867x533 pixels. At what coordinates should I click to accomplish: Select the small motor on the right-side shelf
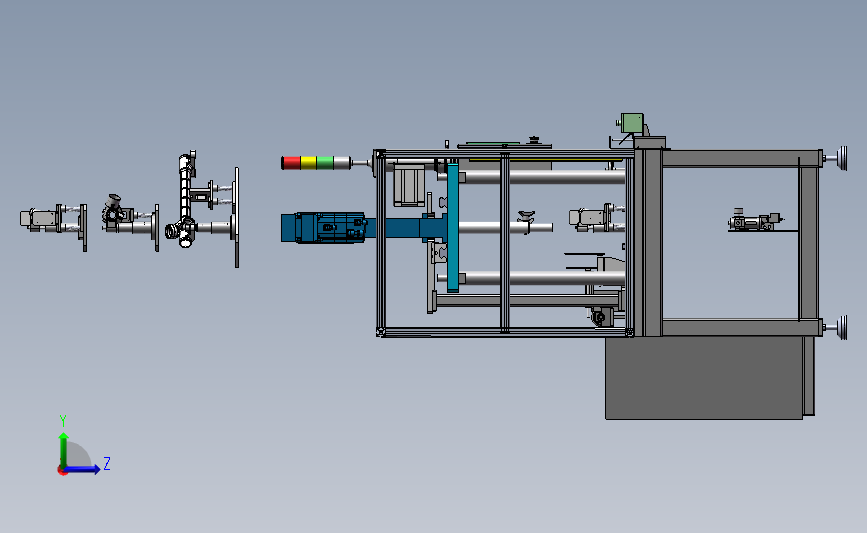[755, 221]
